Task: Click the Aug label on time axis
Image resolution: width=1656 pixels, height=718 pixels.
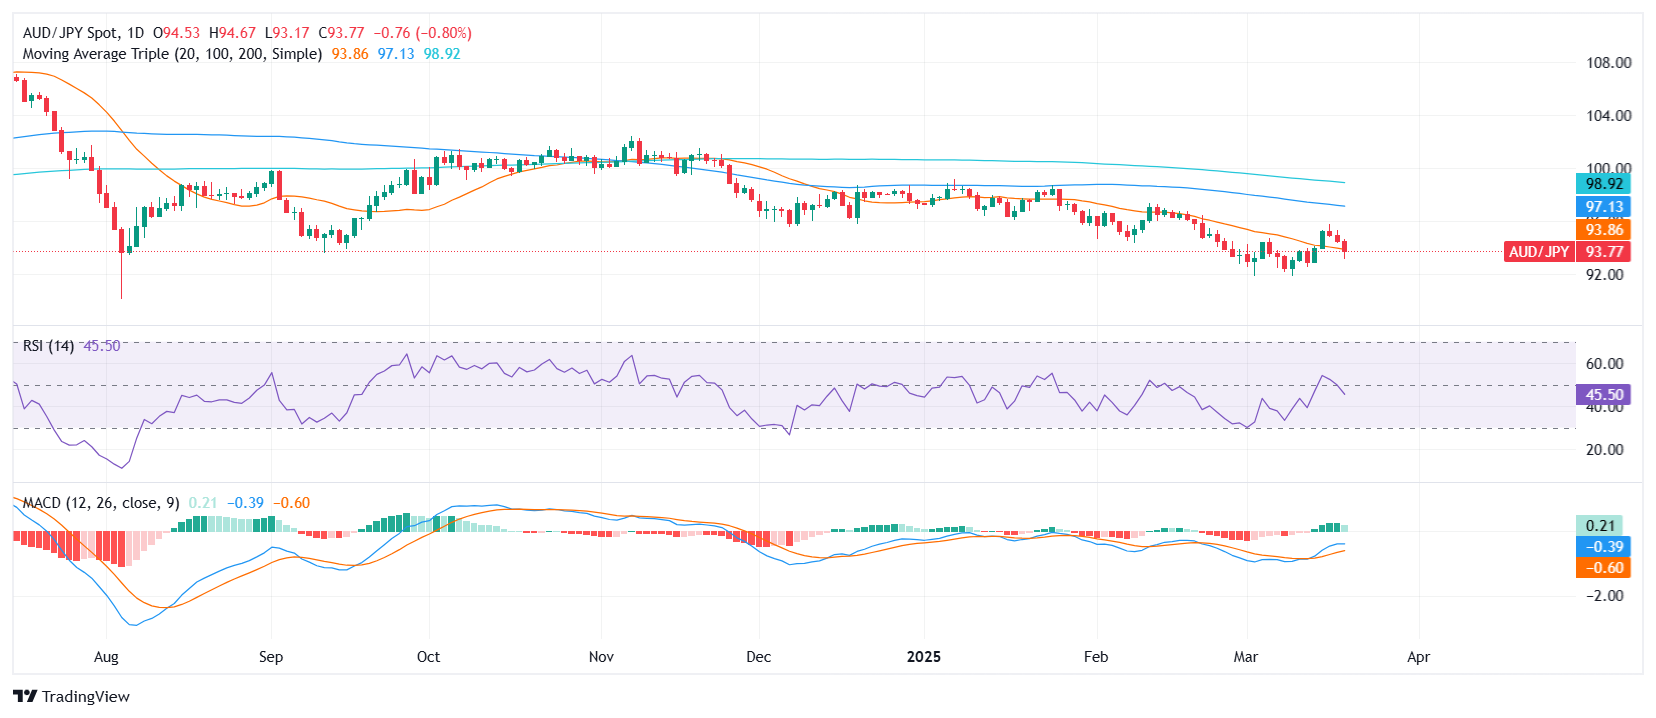Action: [x=106, y=657]
